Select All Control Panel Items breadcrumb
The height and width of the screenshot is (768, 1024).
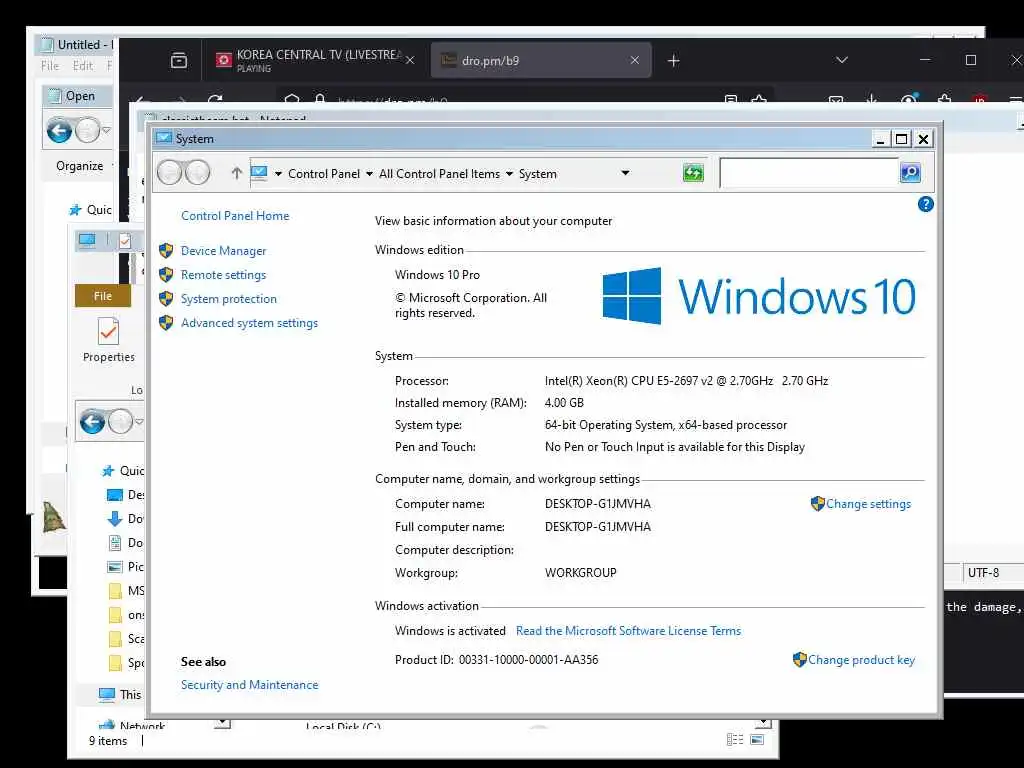coord(440,174)
